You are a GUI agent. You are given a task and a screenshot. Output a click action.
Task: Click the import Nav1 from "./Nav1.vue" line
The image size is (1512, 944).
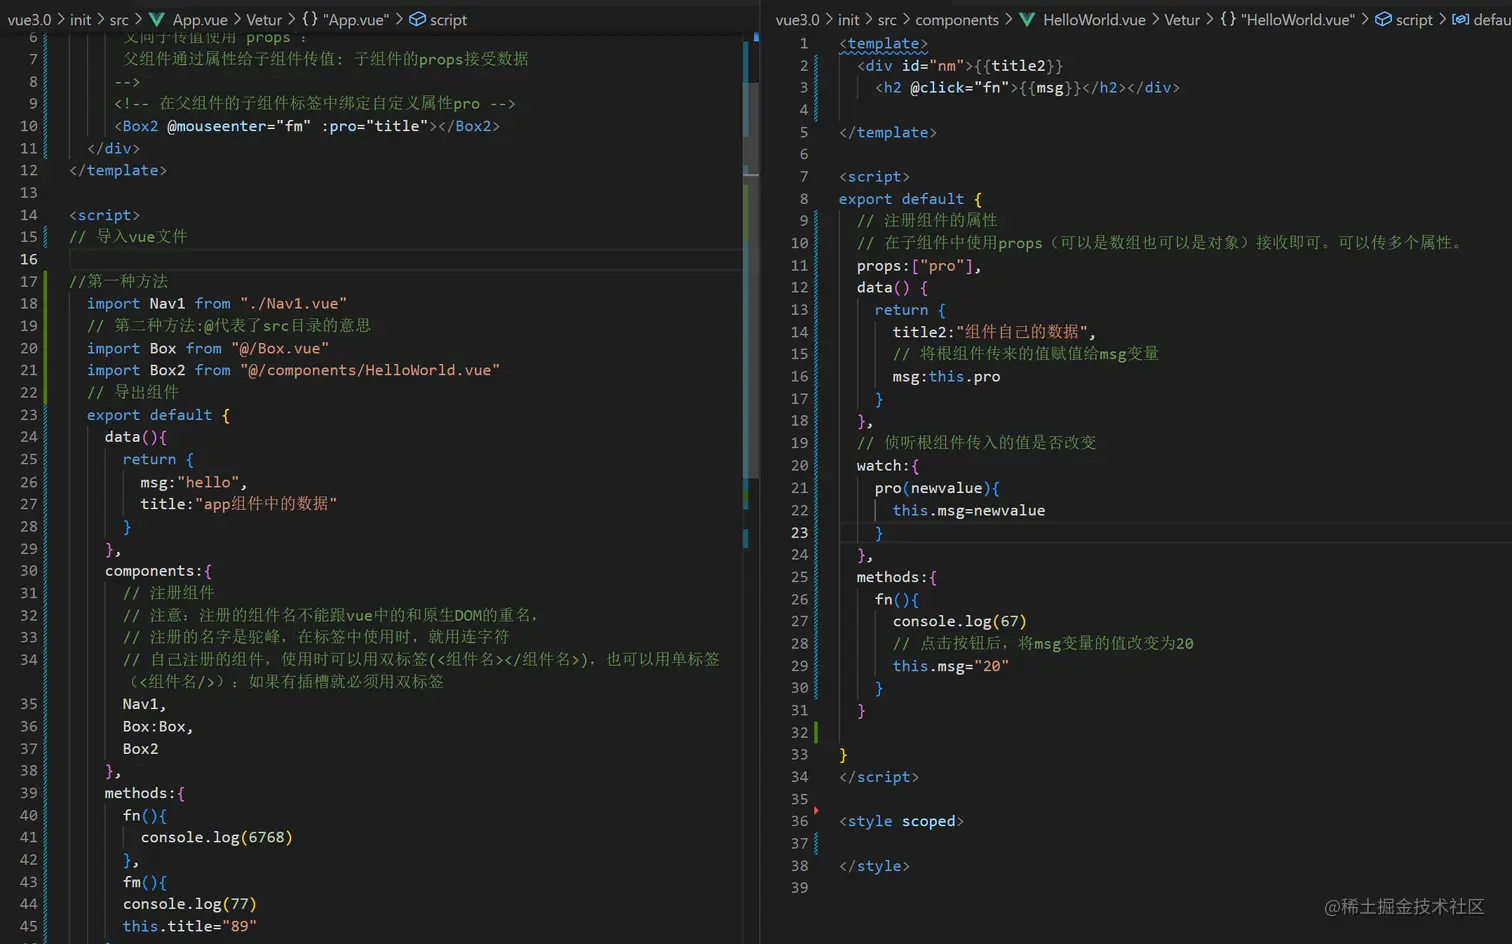pyautogui.click(x=217, y=303)
